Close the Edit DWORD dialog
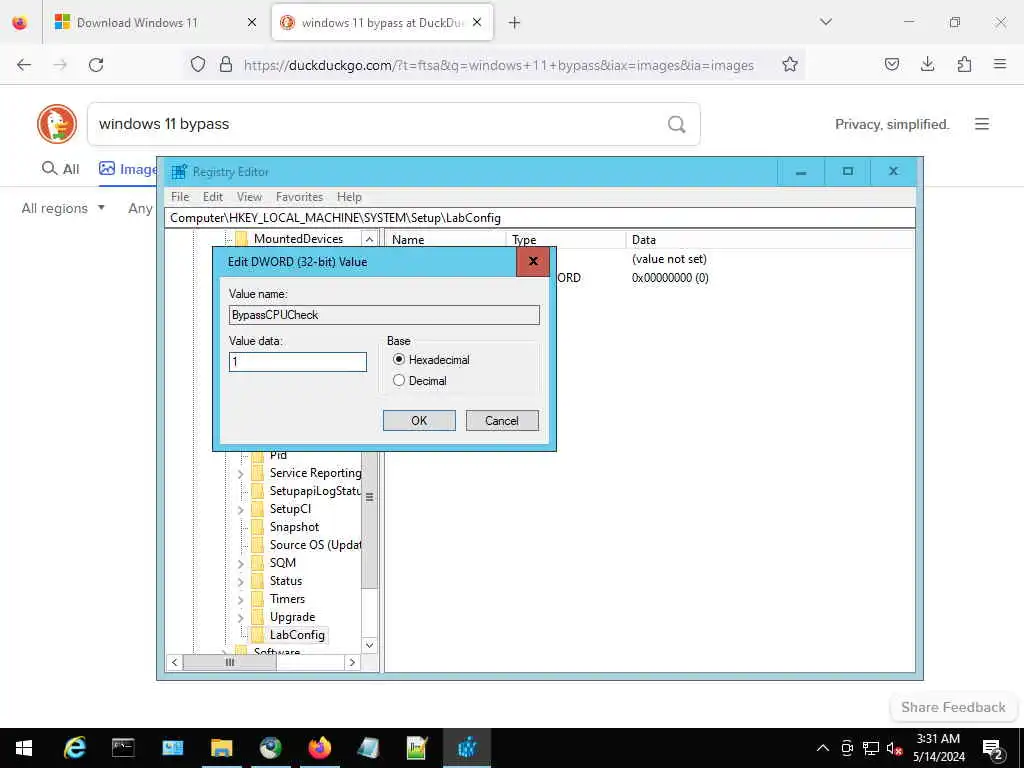The image size is (1024, 768). [x=533, y=261]
